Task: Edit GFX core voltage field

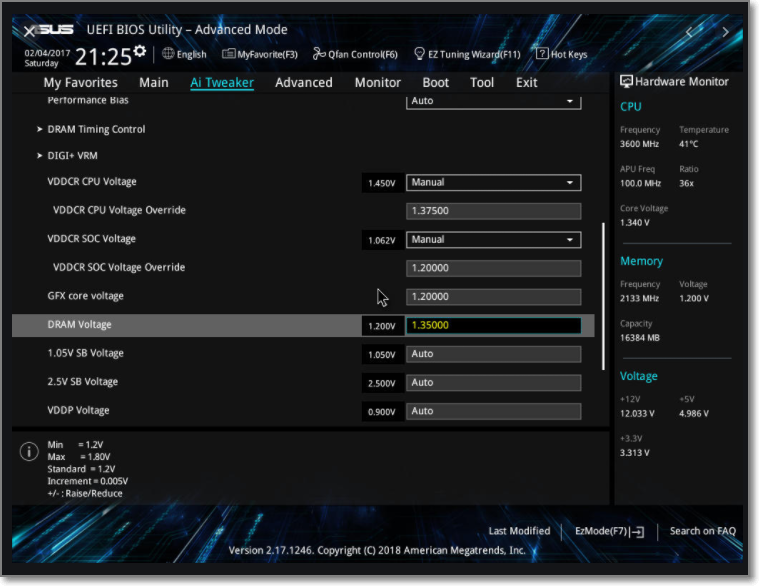Action: click(x=493, y=297)
